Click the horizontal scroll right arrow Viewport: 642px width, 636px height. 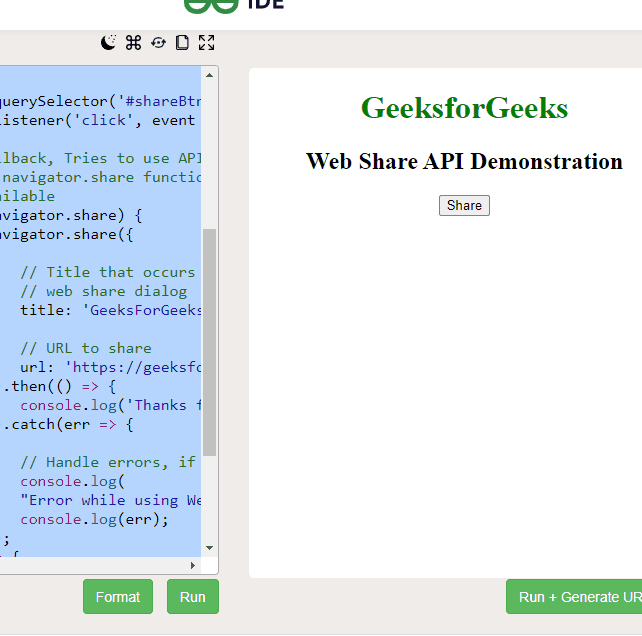pyautogui.click(x=193, y=566)
